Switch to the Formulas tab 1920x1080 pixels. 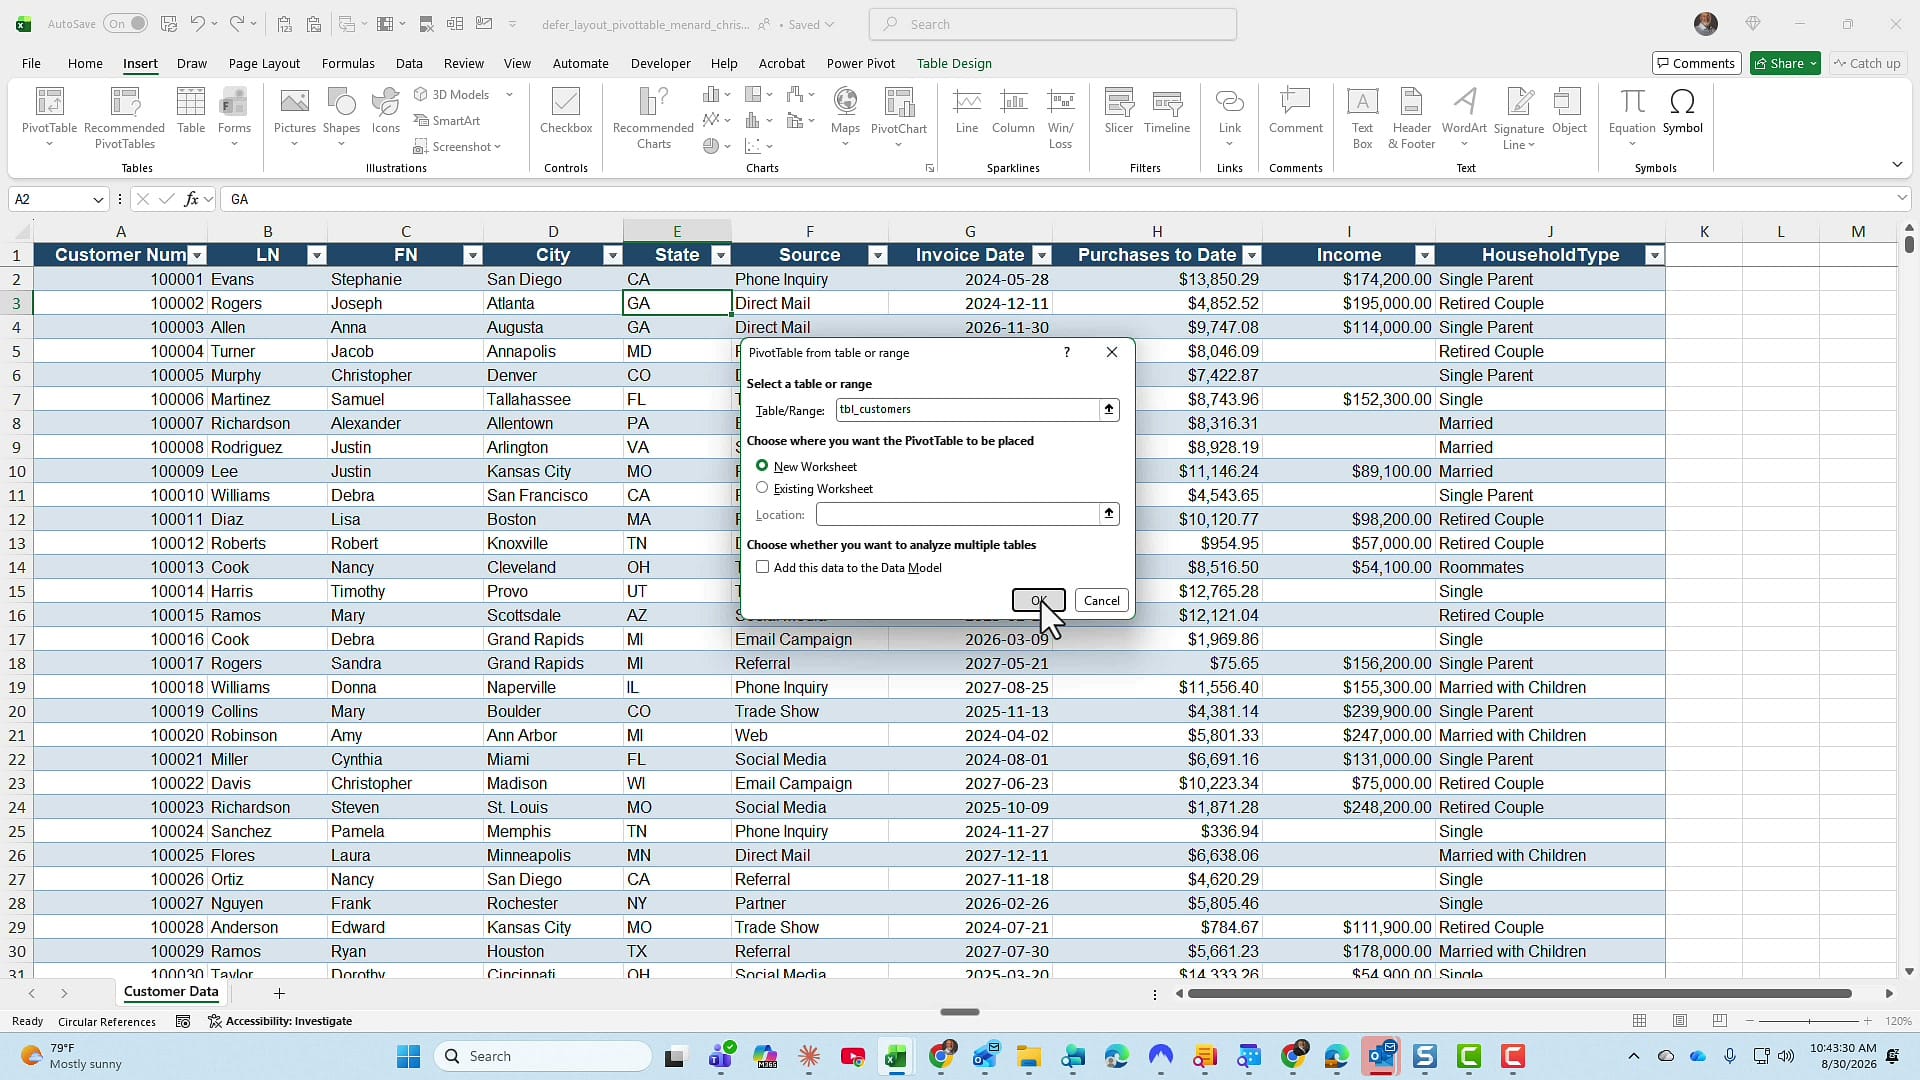tap(348, 63)
